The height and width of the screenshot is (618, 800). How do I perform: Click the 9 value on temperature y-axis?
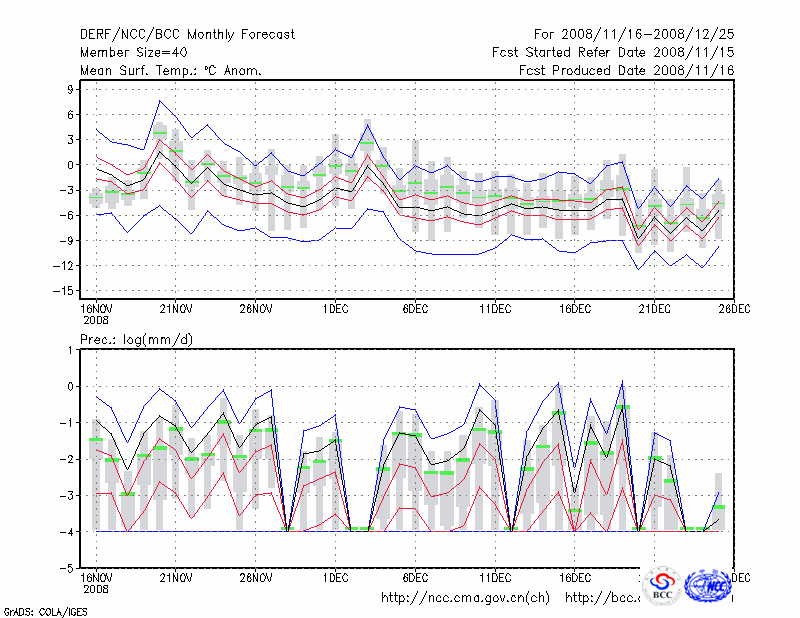coord(70,90)
